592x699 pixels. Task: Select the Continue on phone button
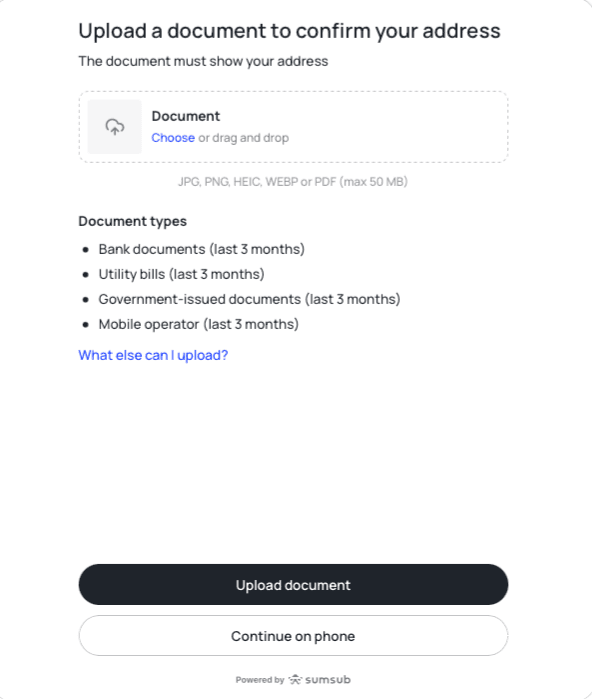(x=293, y=636)
